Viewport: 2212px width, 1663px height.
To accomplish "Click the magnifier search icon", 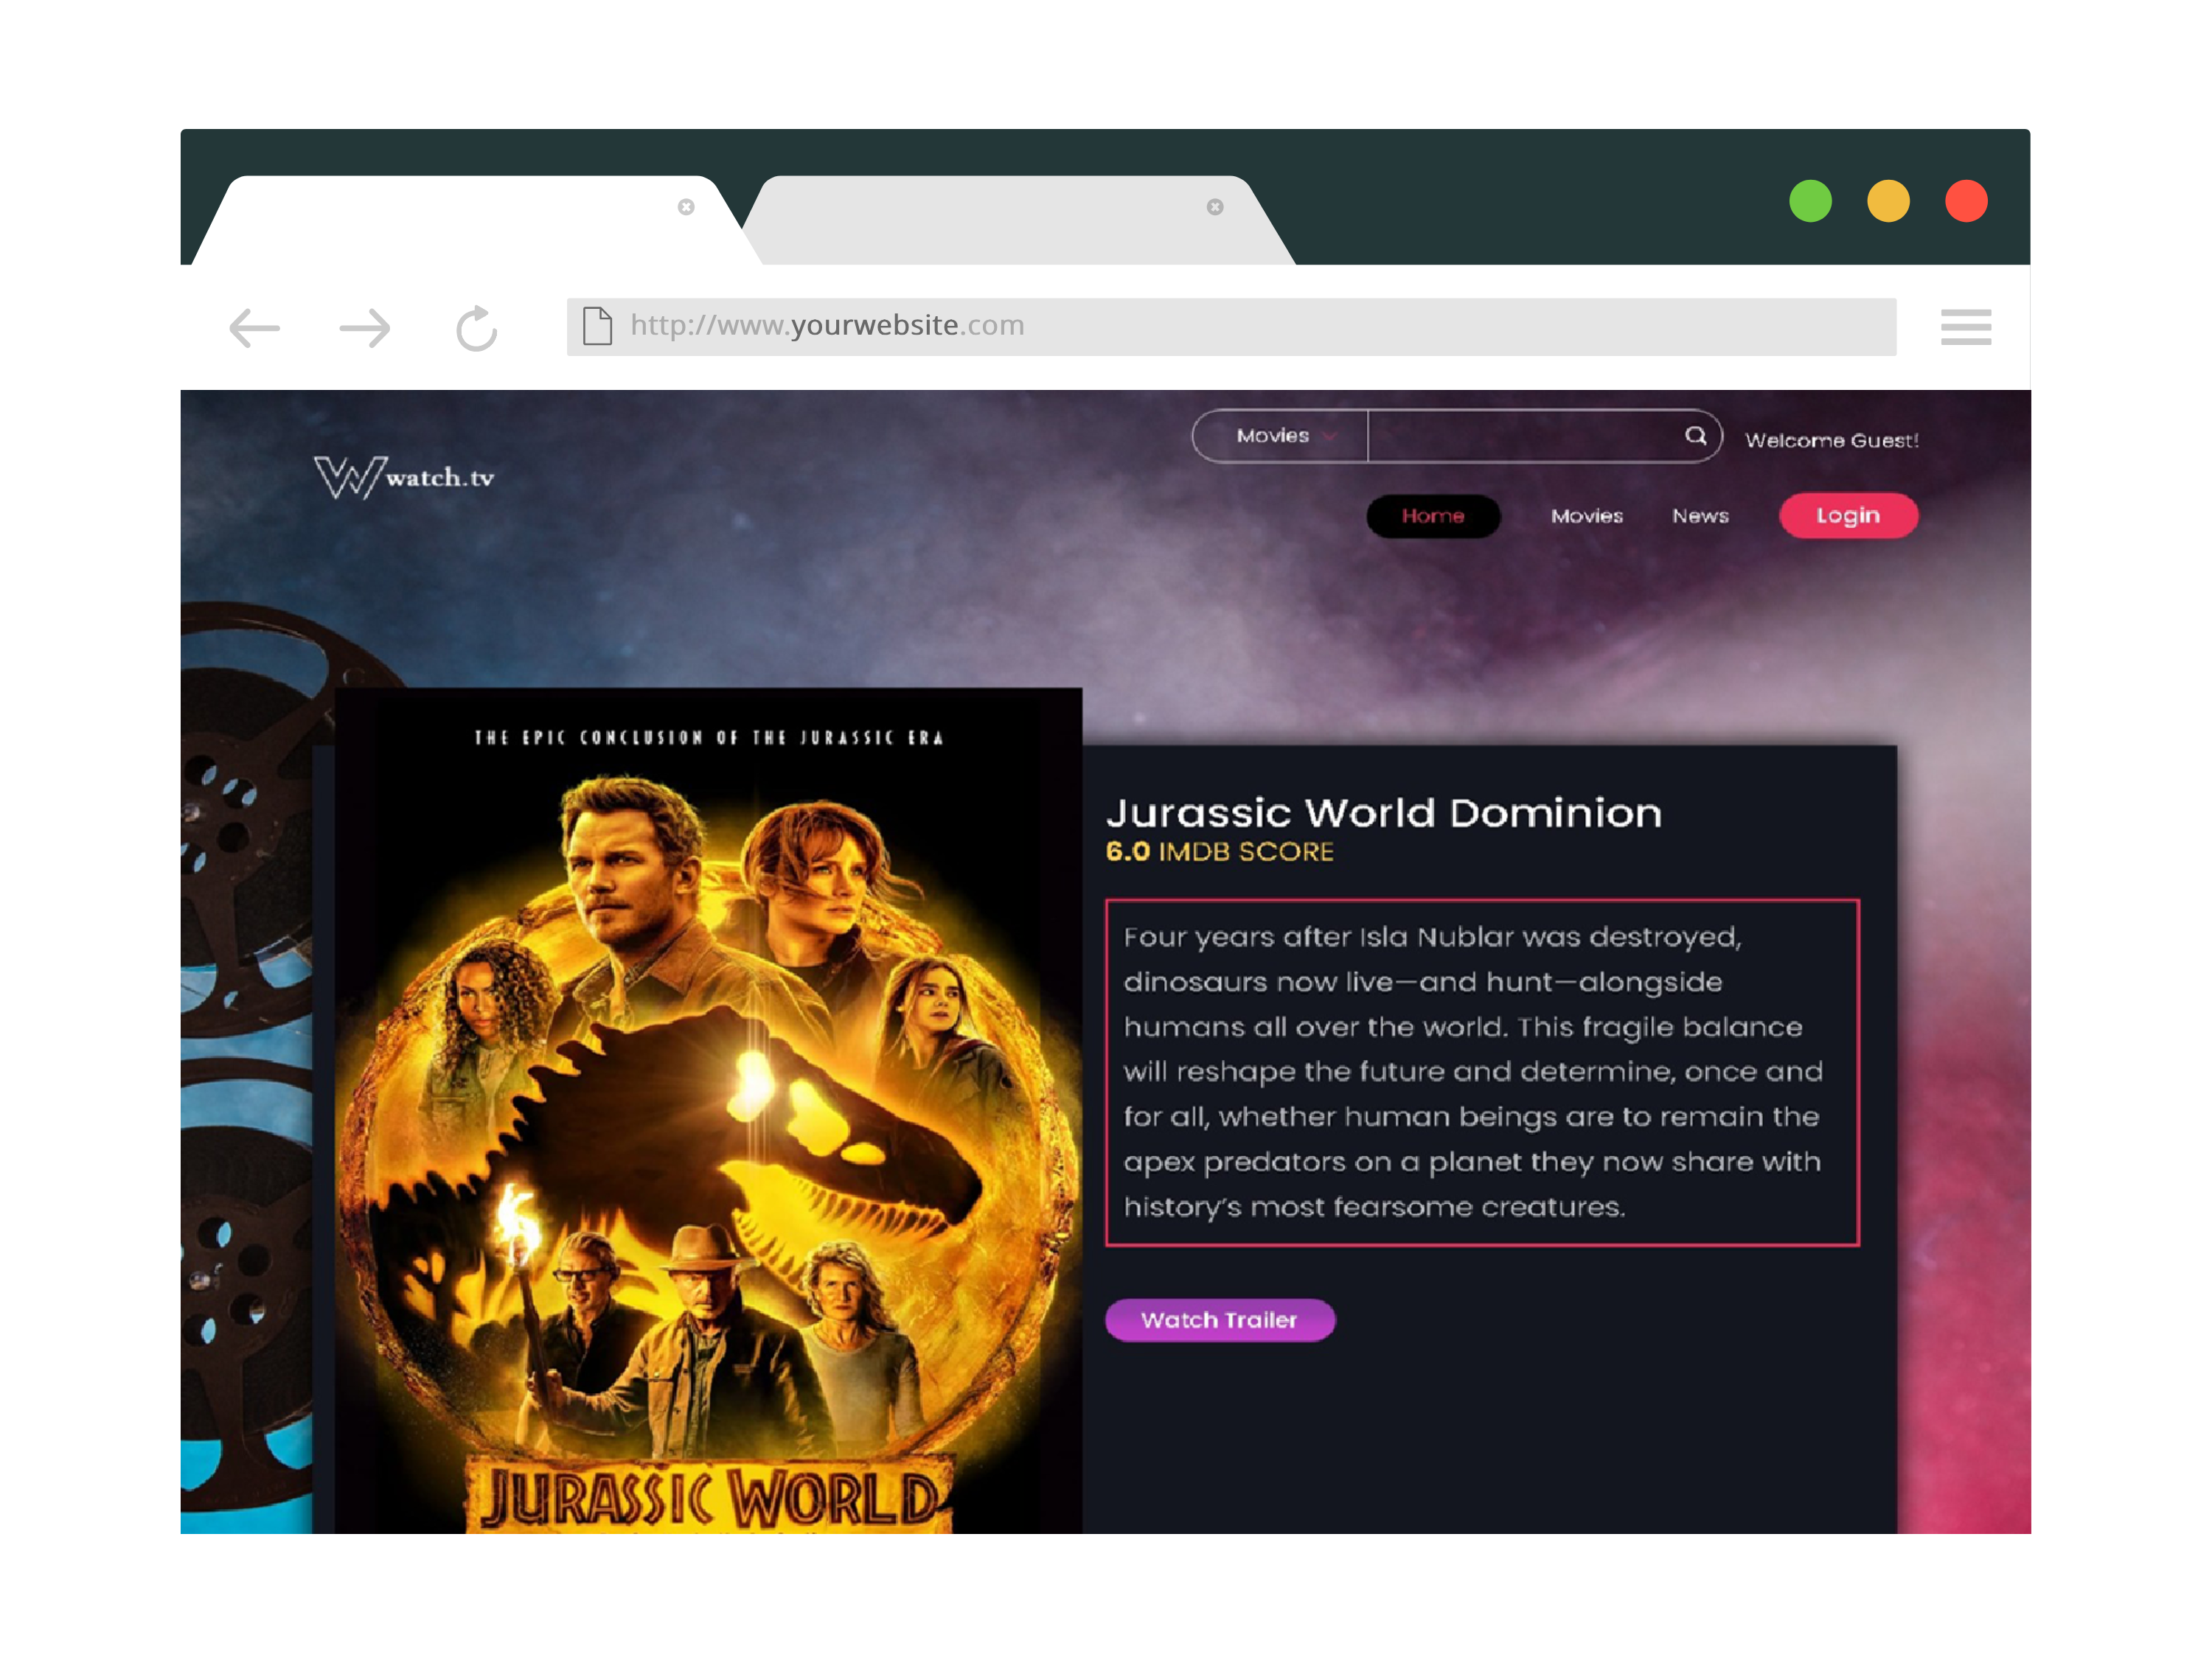I will (1695, 436).
